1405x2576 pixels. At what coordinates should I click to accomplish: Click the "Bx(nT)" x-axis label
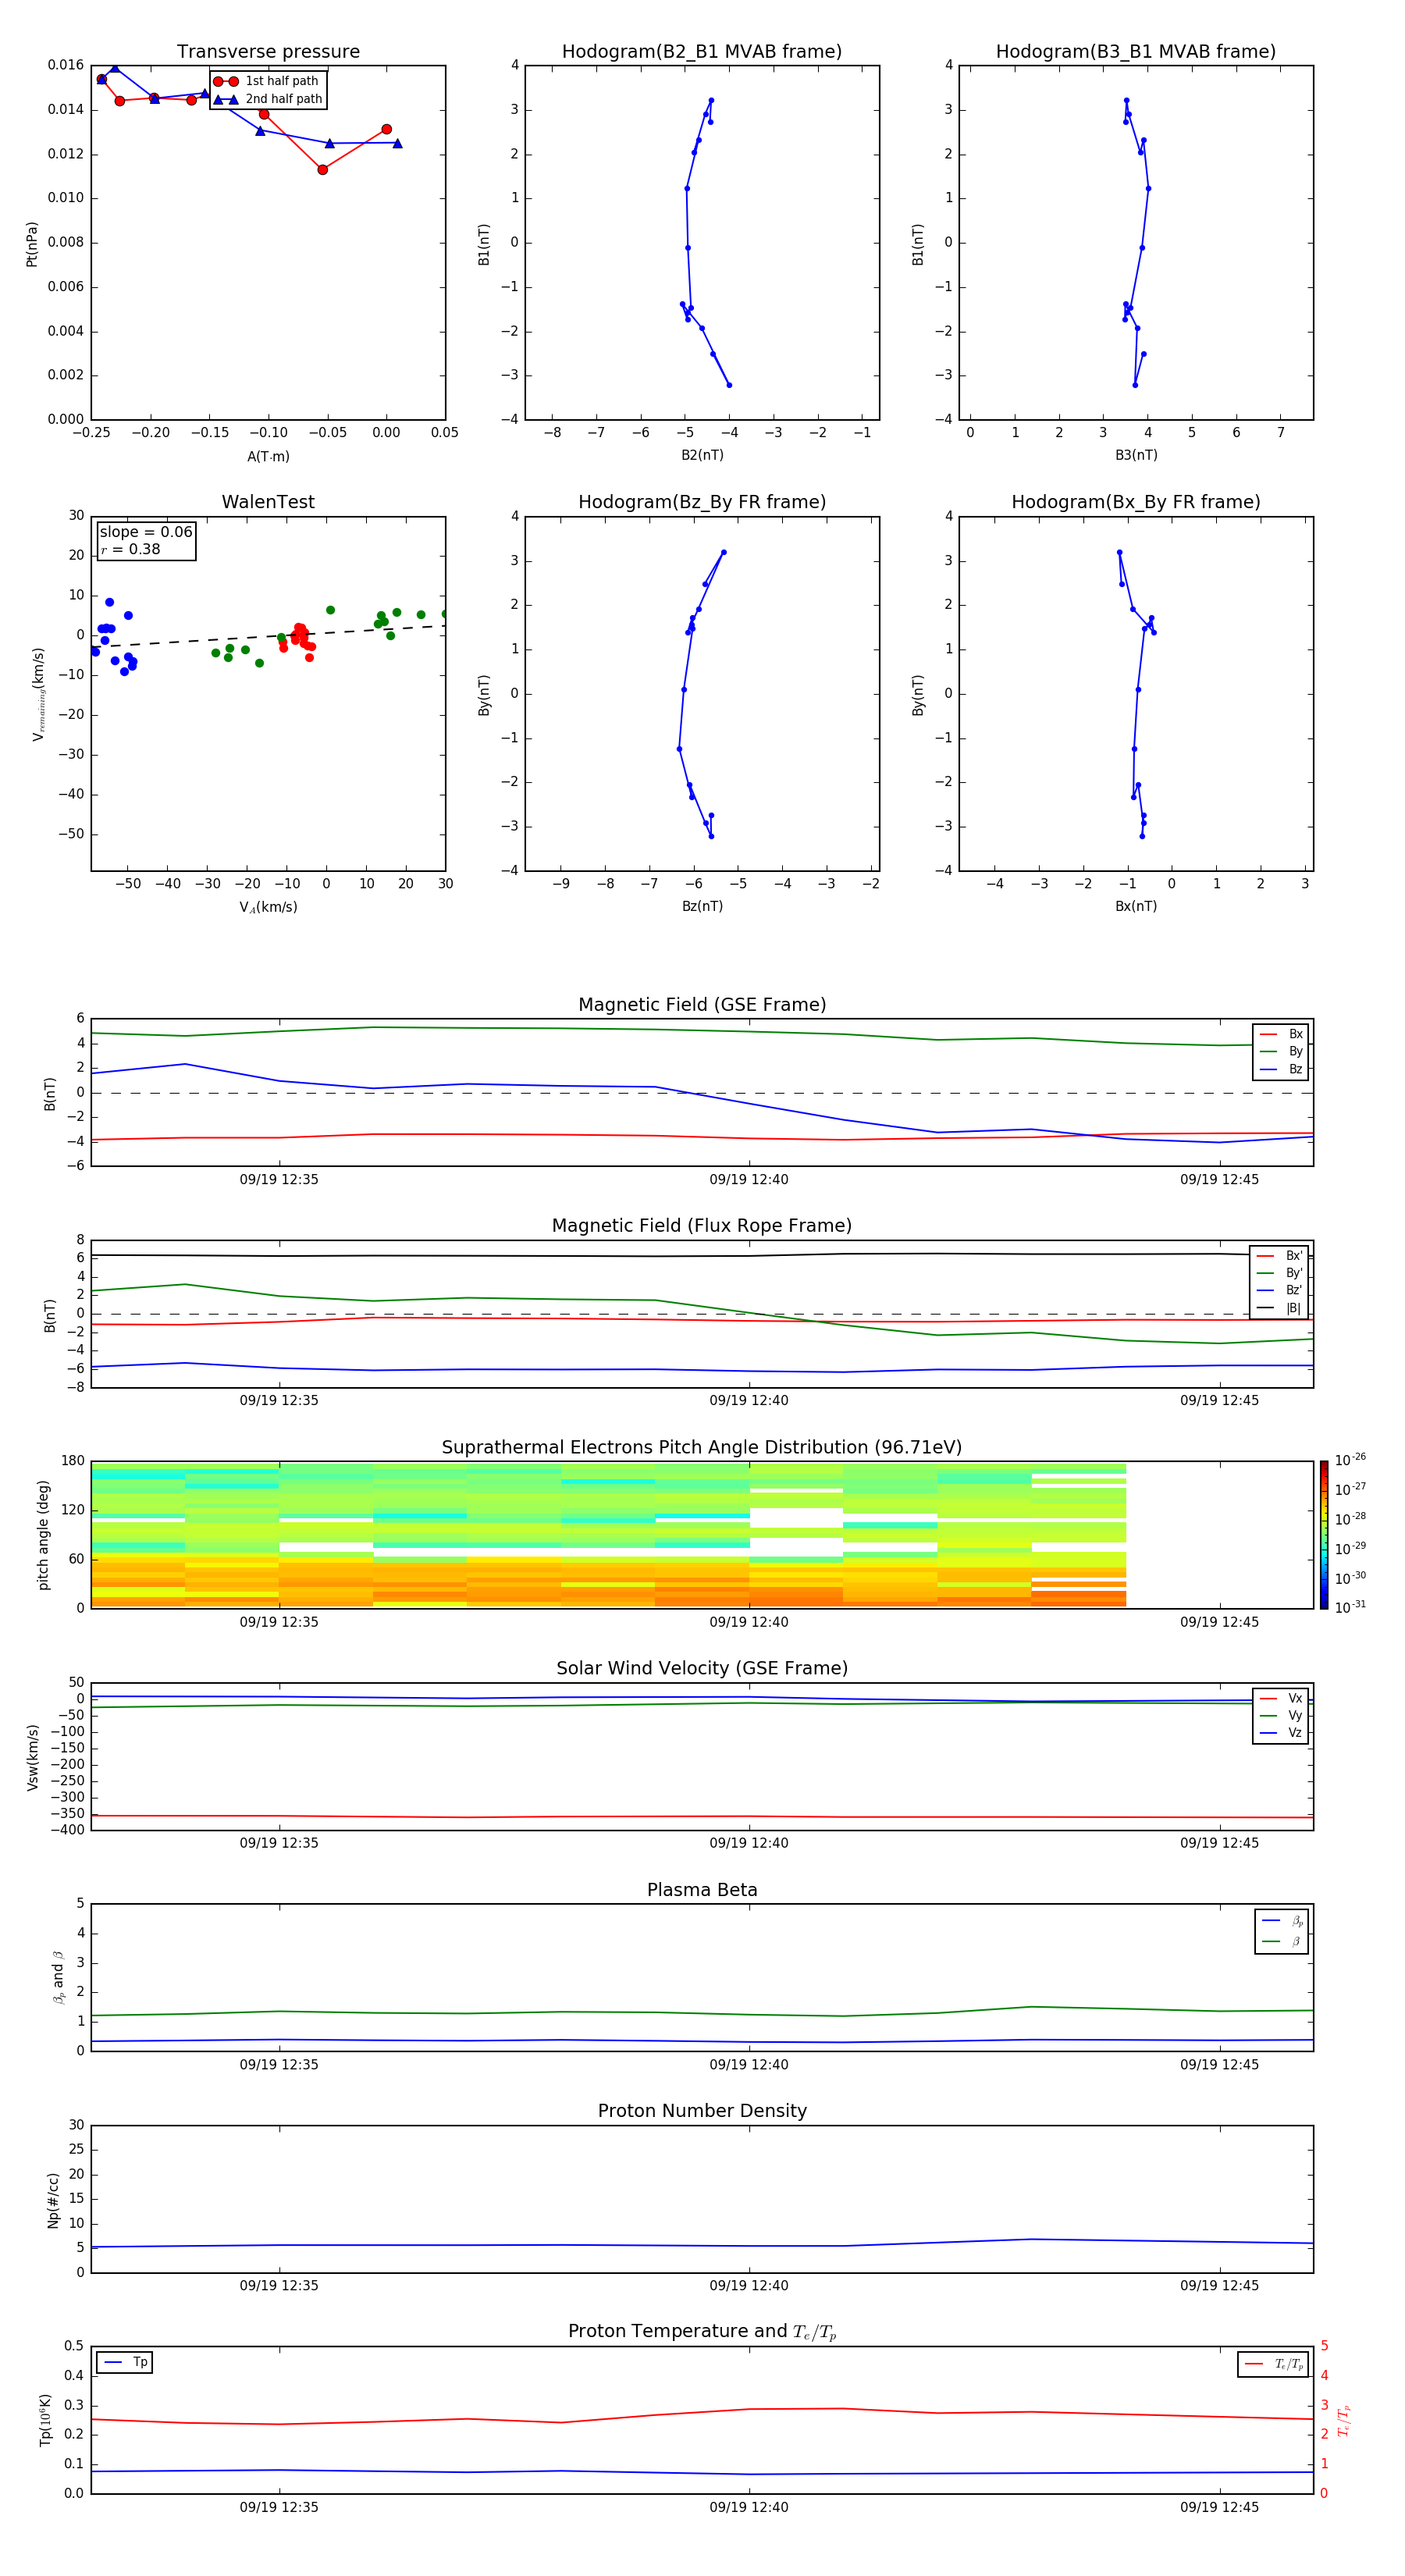(1136, 906)
